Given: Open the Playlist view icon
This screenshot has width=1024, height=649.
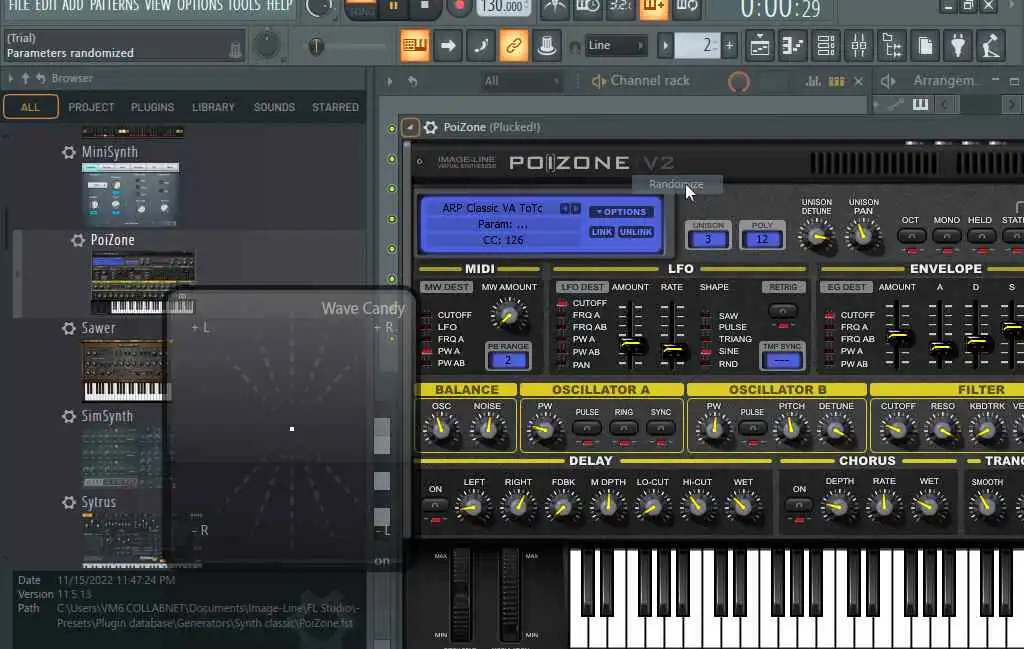Looking at the screenshot, I should [x=760, y=46].
